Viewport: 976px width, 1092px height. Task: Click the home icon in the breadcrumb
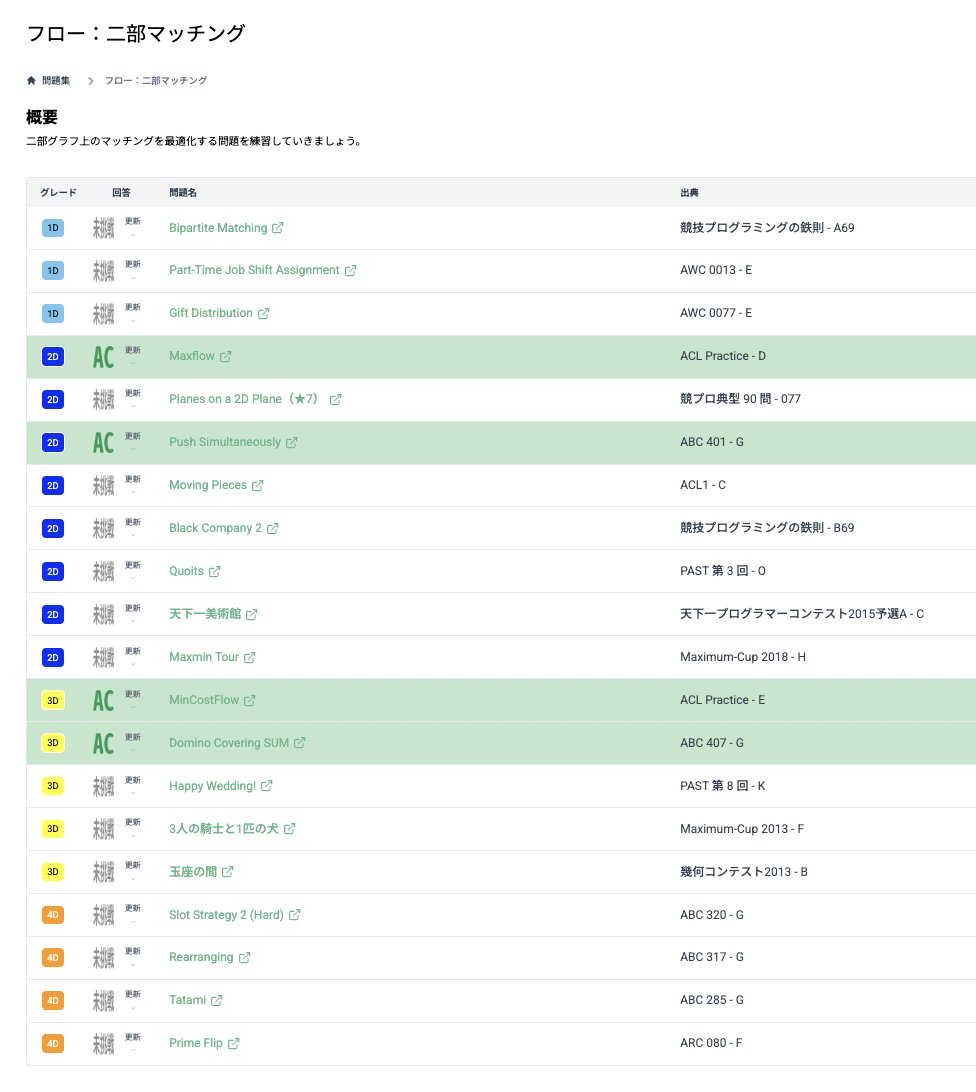pos(31,81)
